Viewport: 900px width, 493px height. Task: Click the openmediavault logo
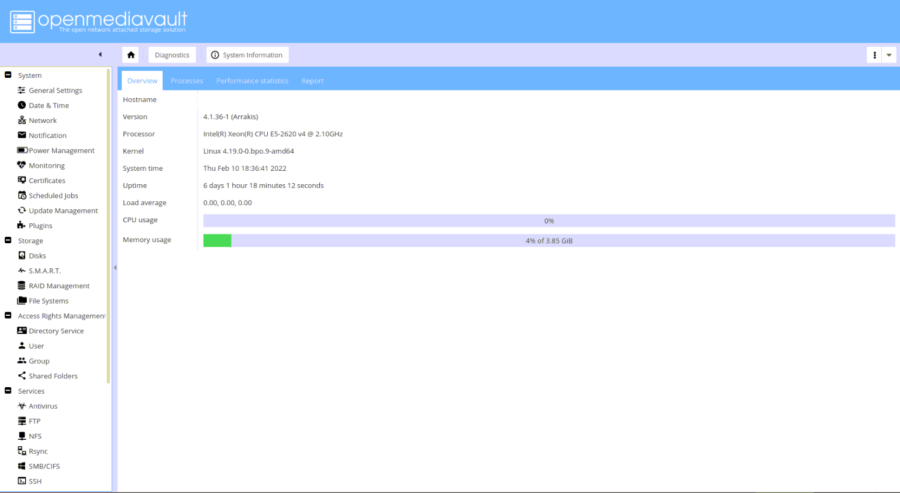click(x=99, y=22)
